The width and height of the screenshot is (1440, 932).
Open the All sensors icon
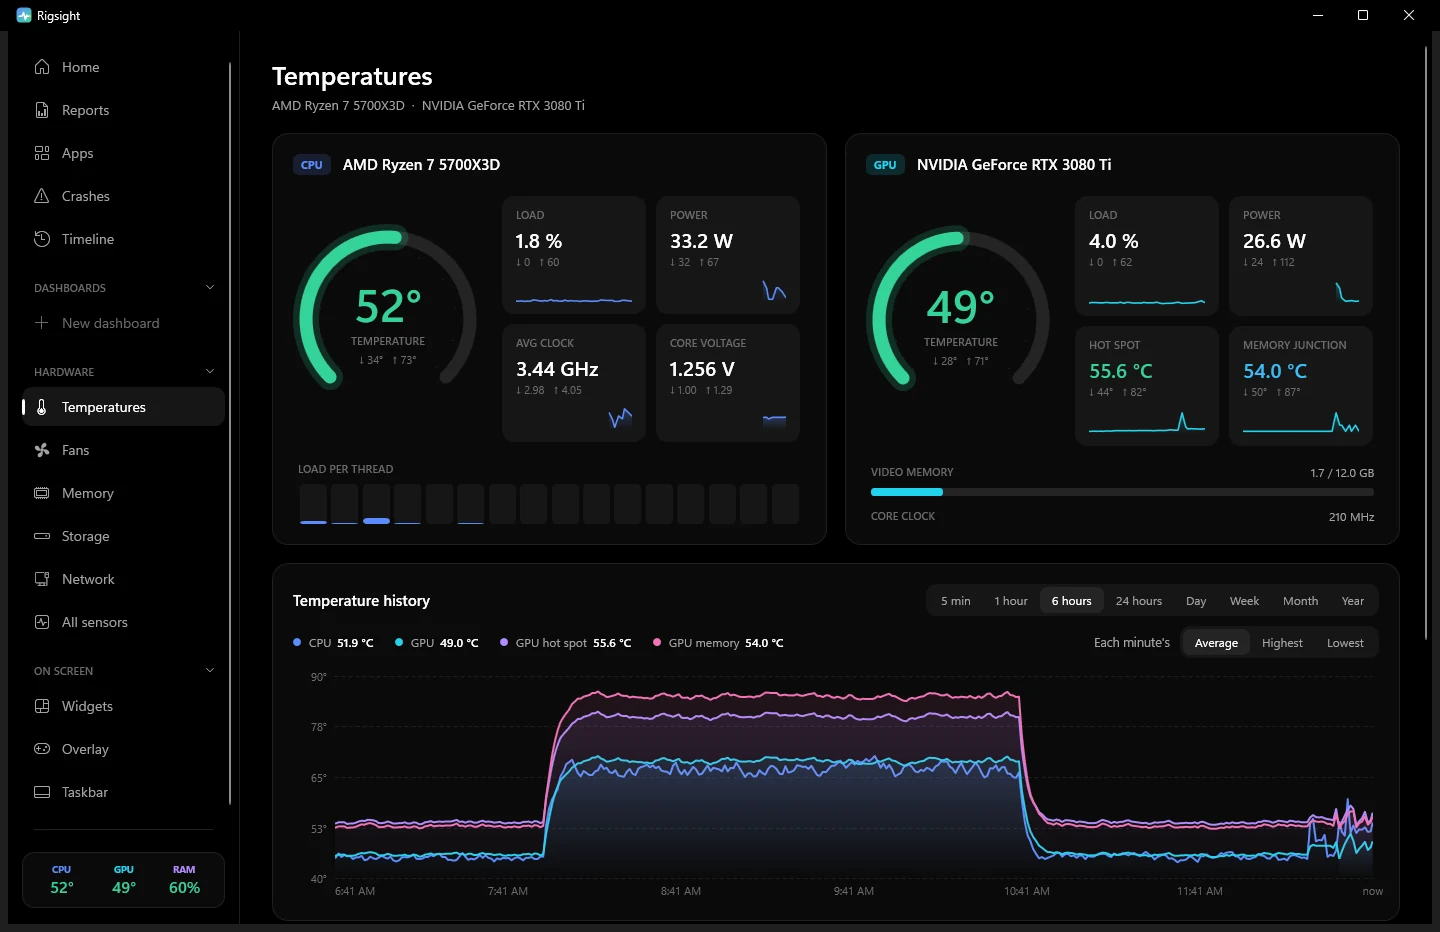[x=42, y=622]
